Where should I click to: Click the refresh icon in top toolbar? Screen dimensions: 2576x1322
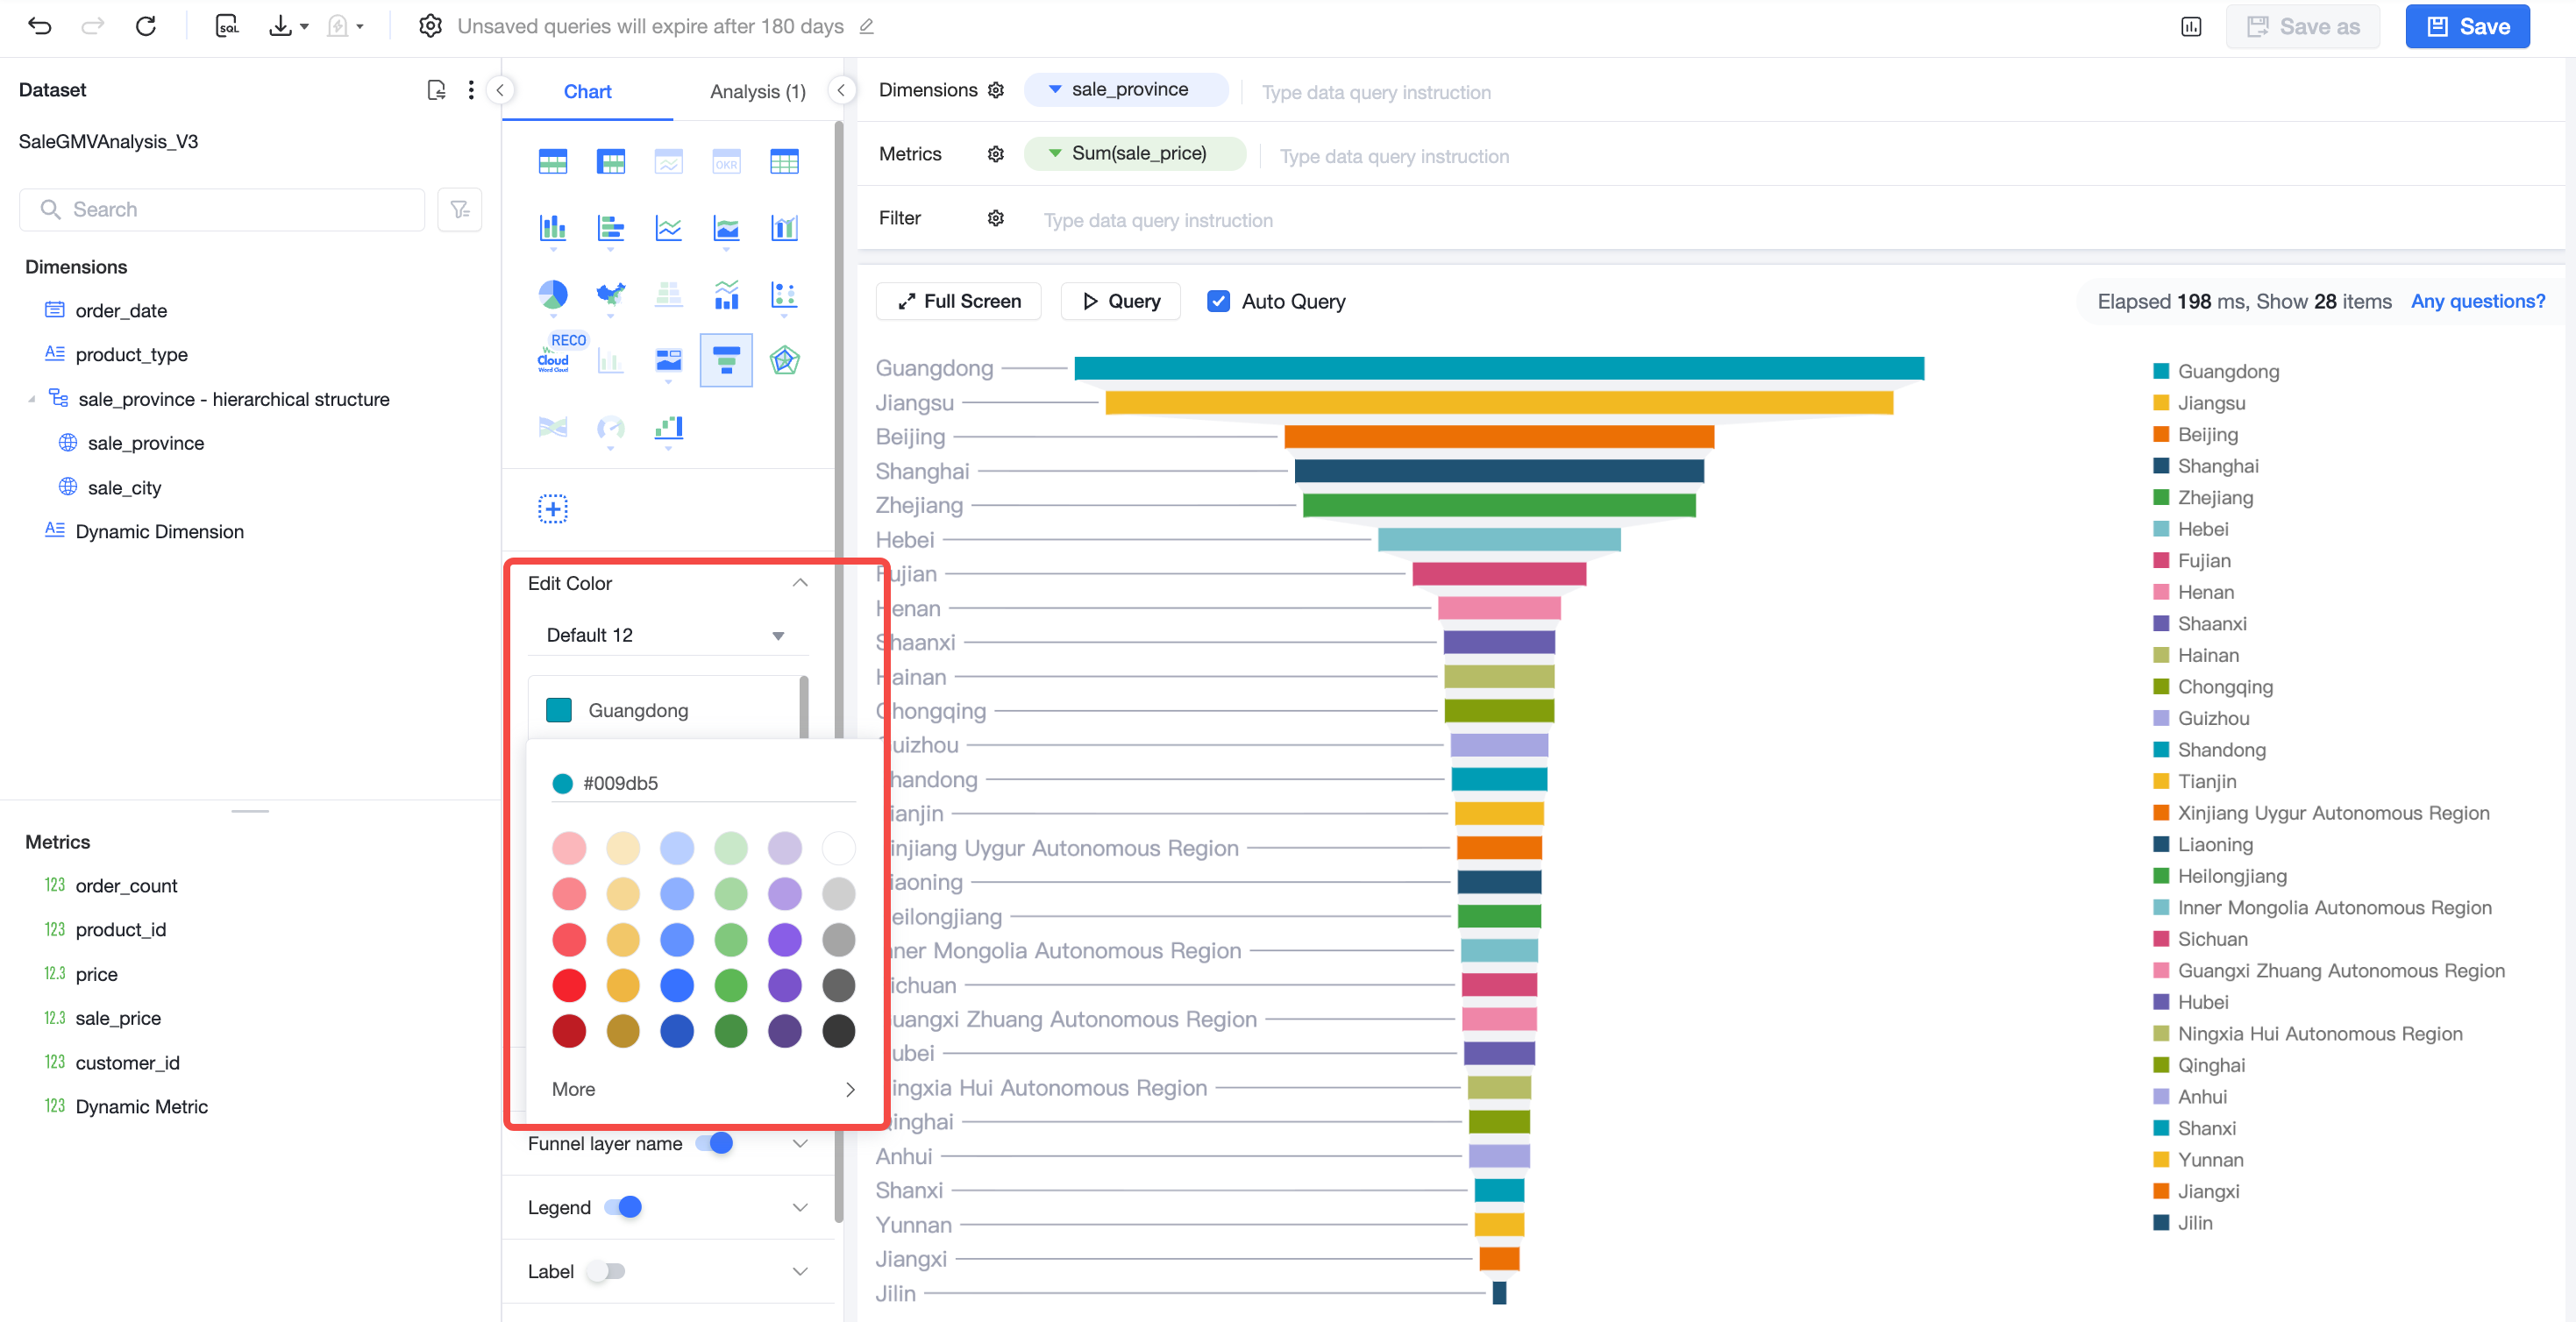pyautogui.click(x=146, y=26)
